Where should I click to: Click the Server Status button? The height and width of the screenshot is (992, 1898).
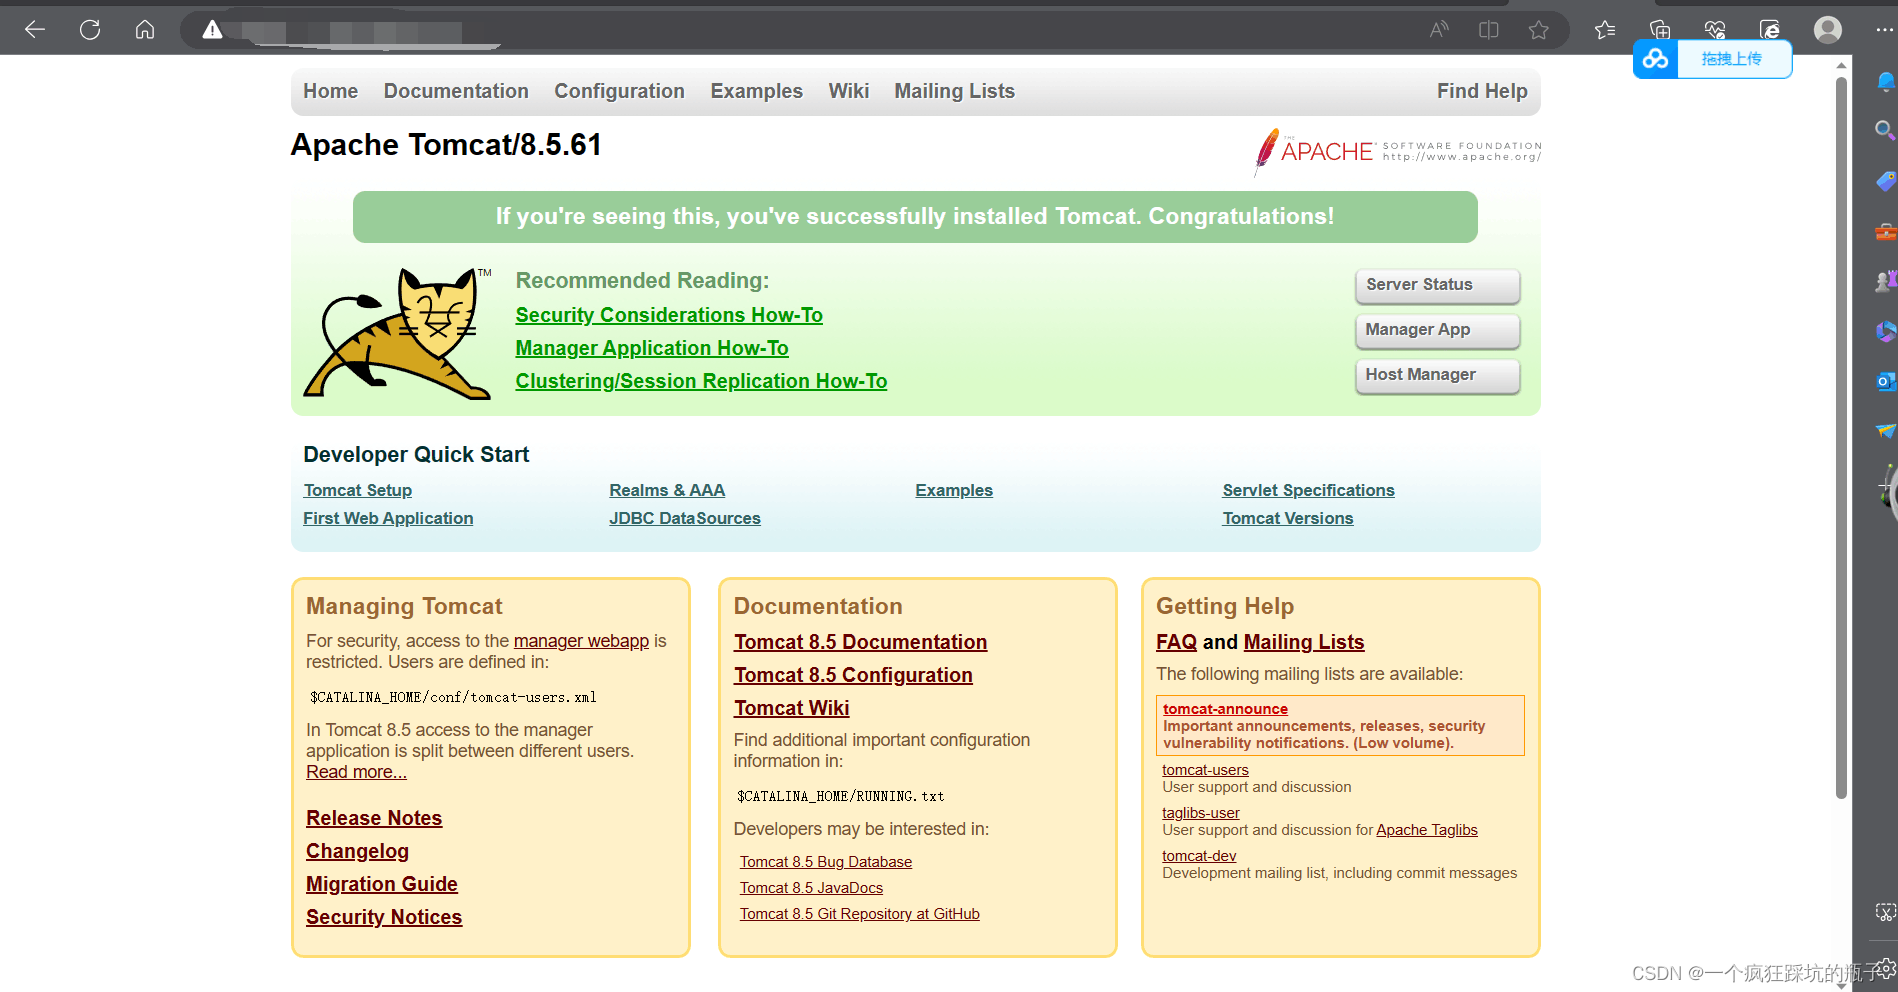[1437, 285]
